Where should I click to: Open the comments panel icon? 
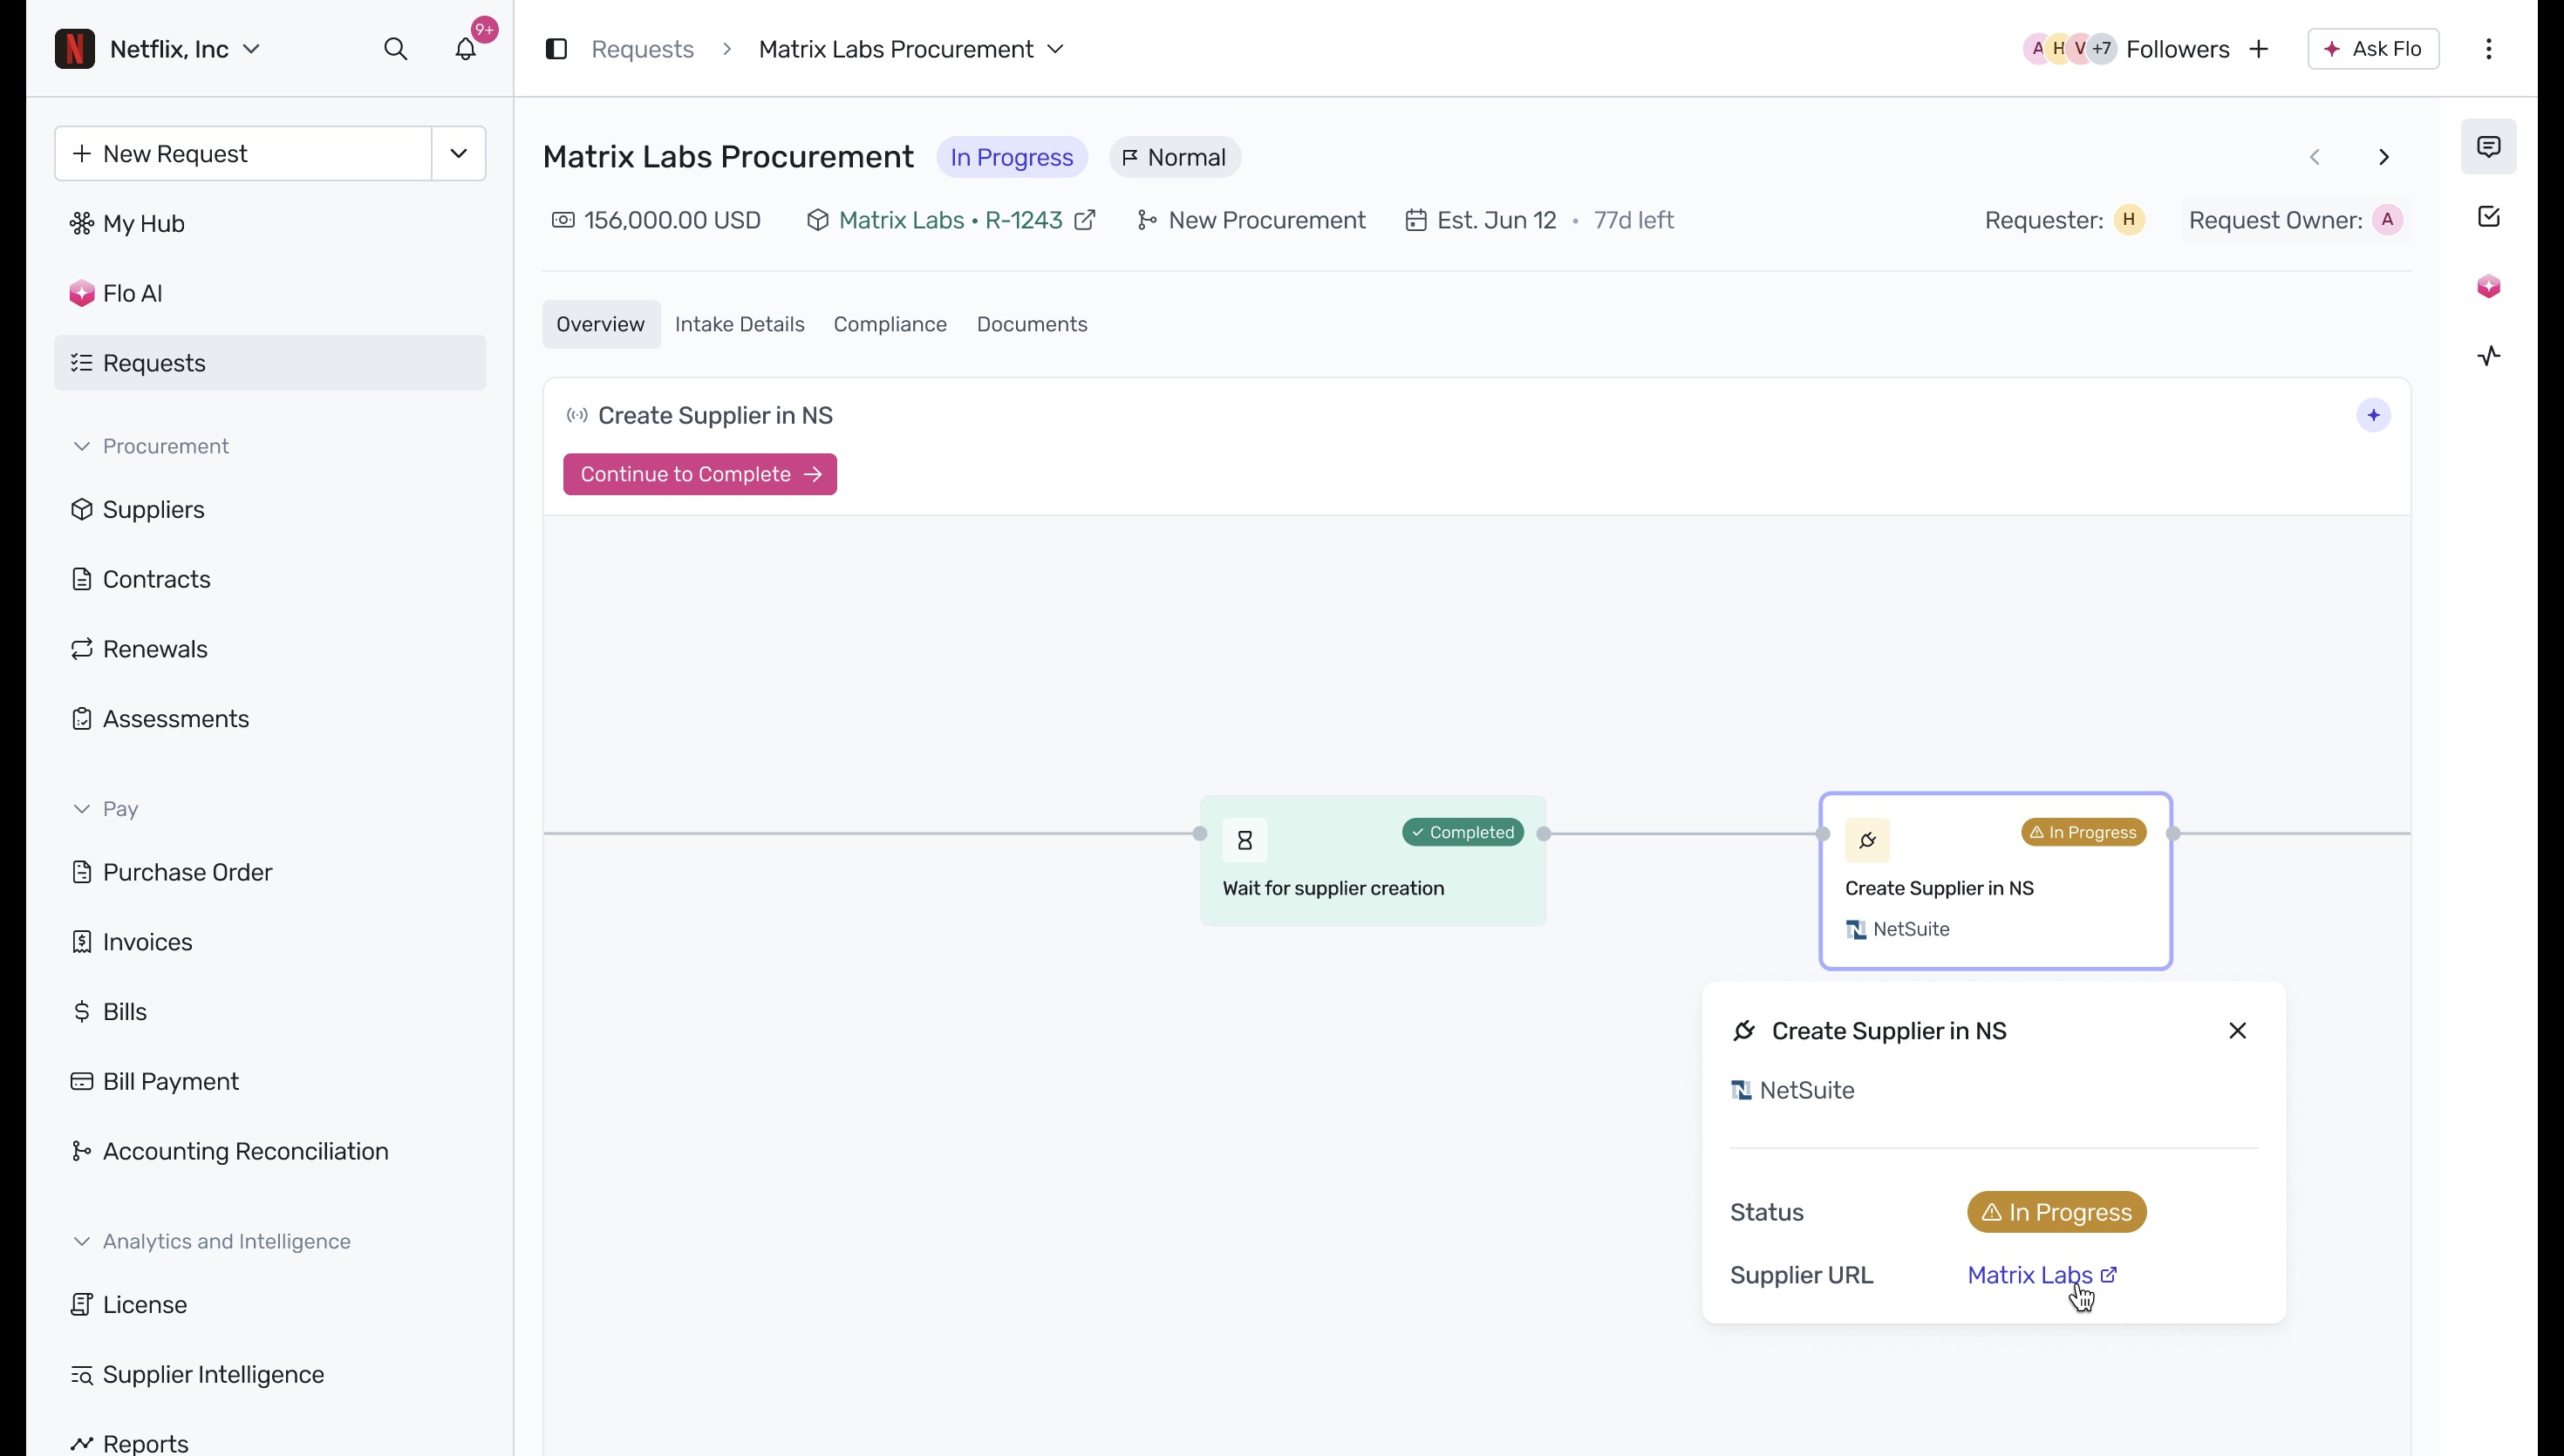(2489, 147)
